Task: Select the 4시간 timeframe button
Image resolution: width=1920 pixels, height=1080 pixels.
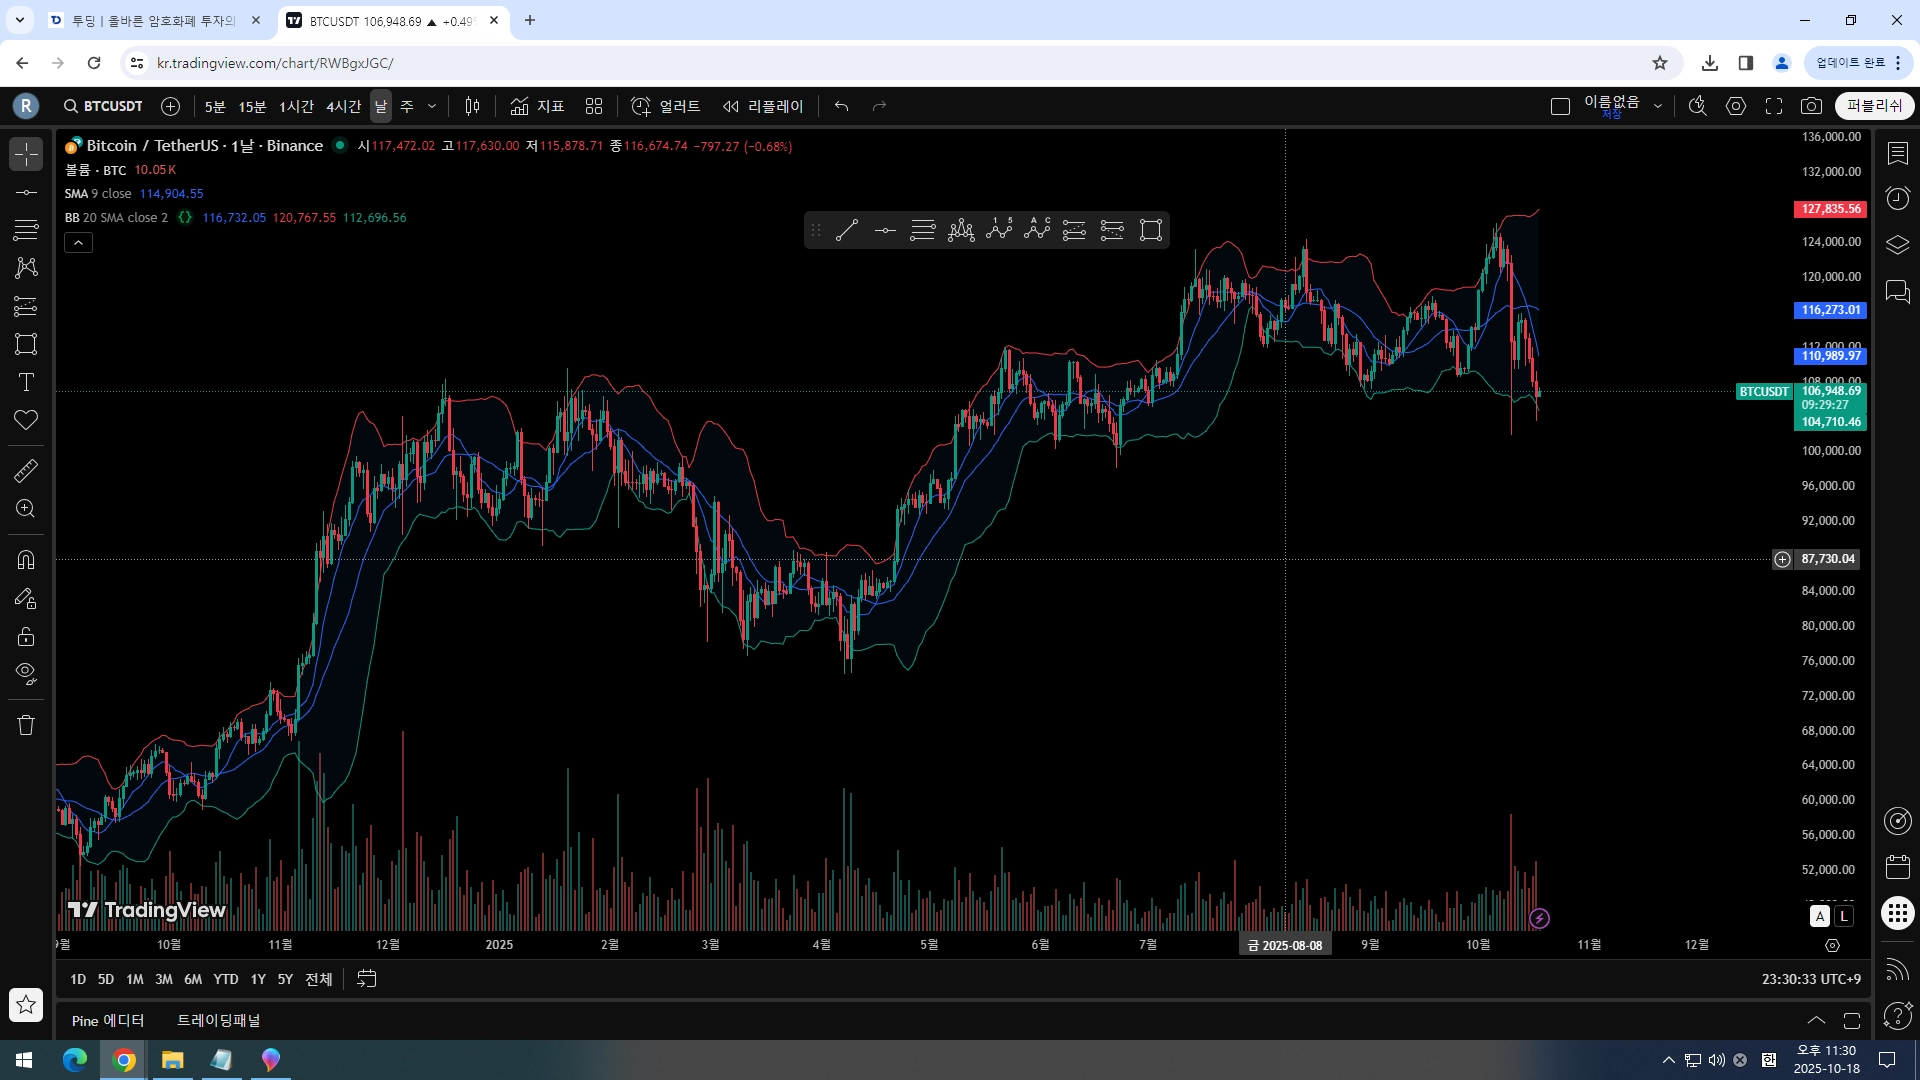Action: pos(343,106)
